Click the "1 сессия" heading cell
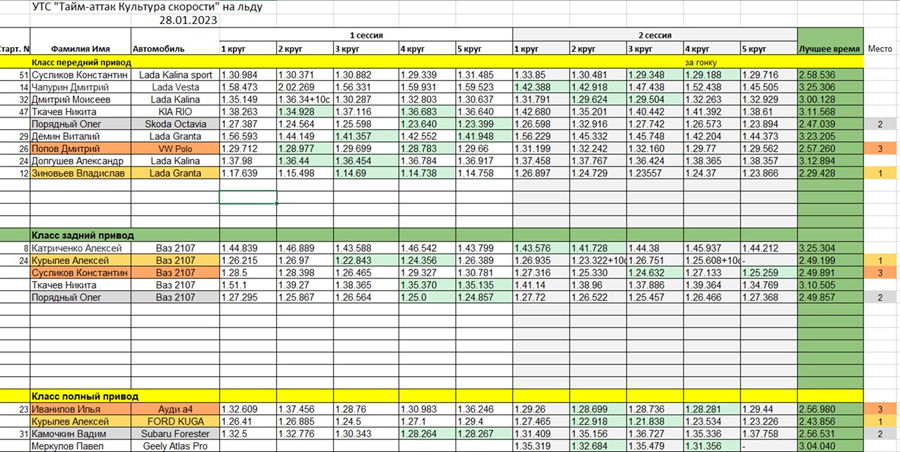The height and width of the screenshot is (452, 900). [364, 34]
